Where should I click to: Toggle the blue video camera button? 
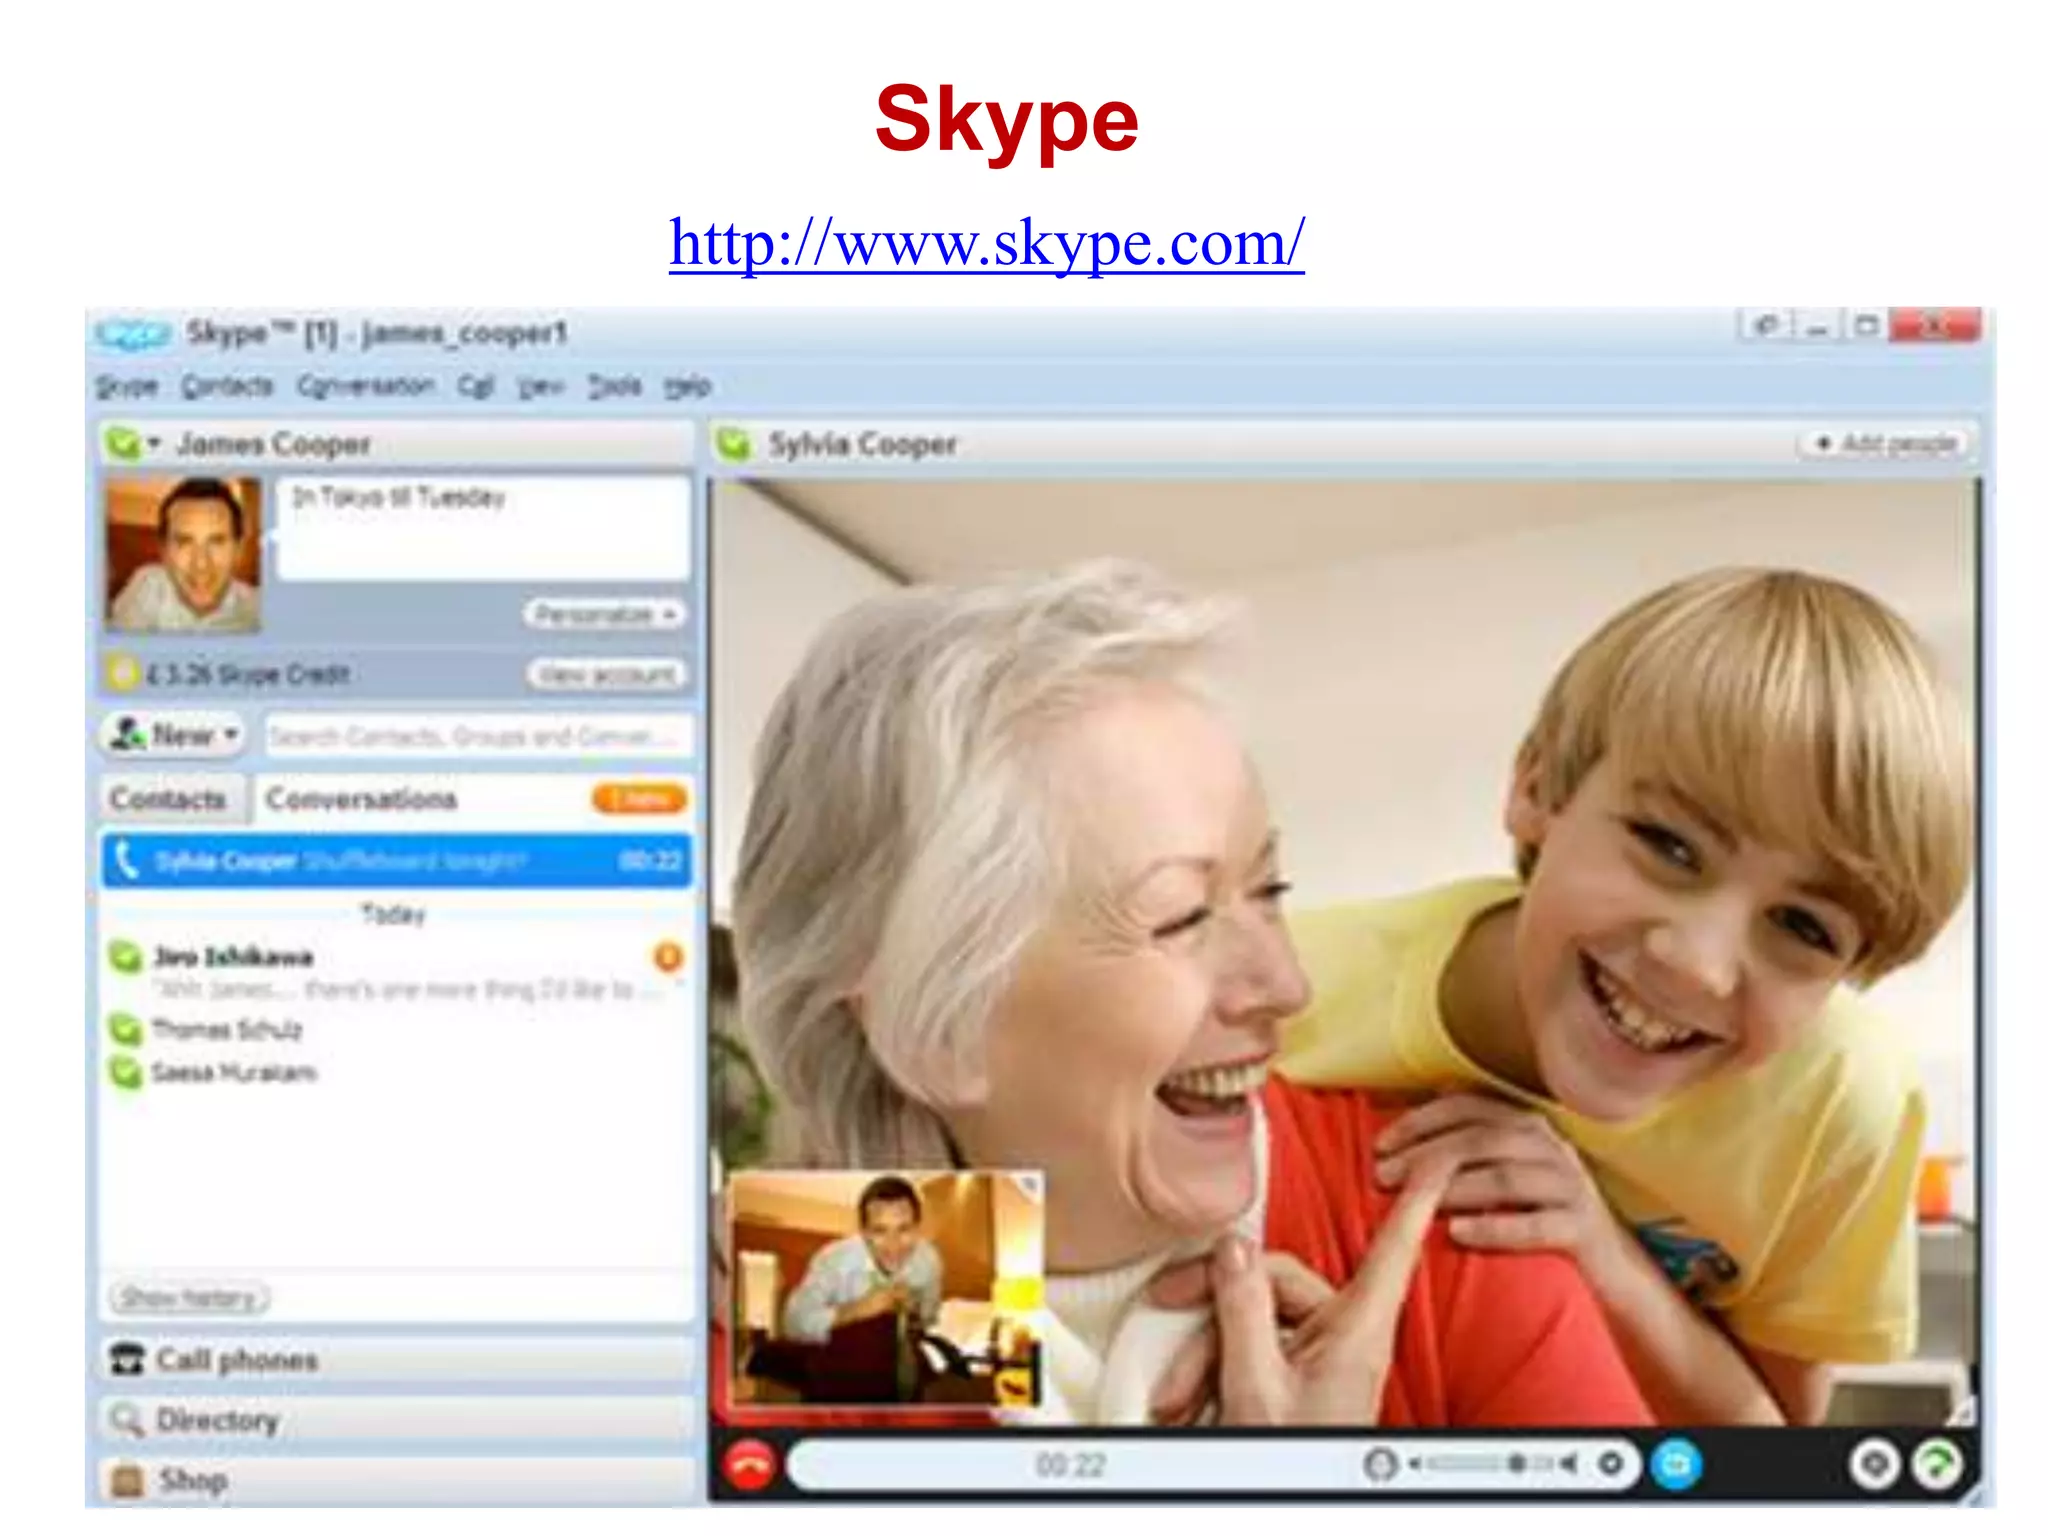(1676, 1465)
